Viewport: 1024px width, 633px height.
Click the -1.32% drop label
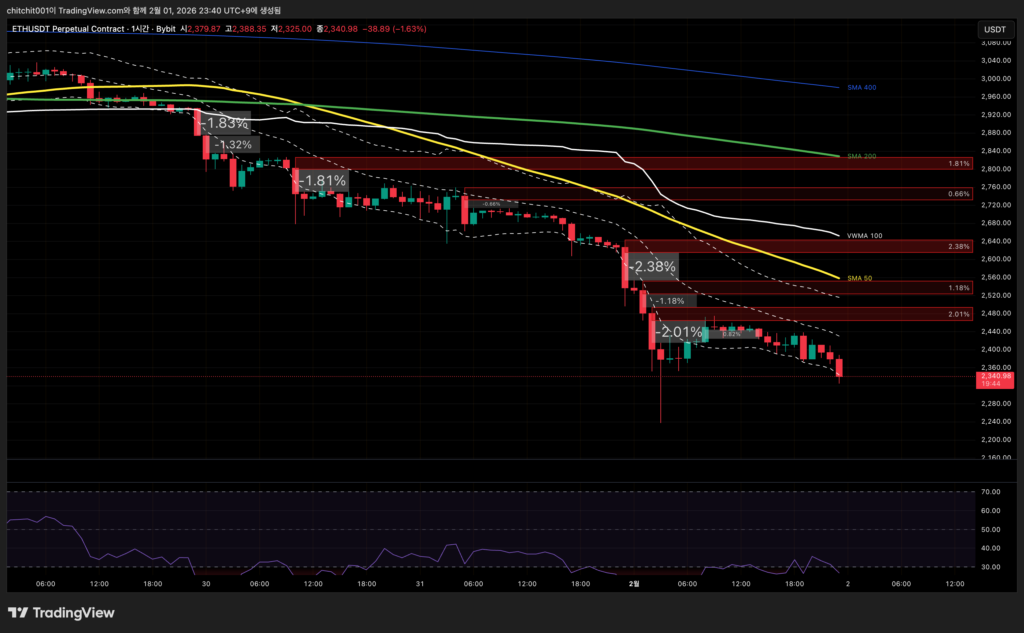pos(236,145)
